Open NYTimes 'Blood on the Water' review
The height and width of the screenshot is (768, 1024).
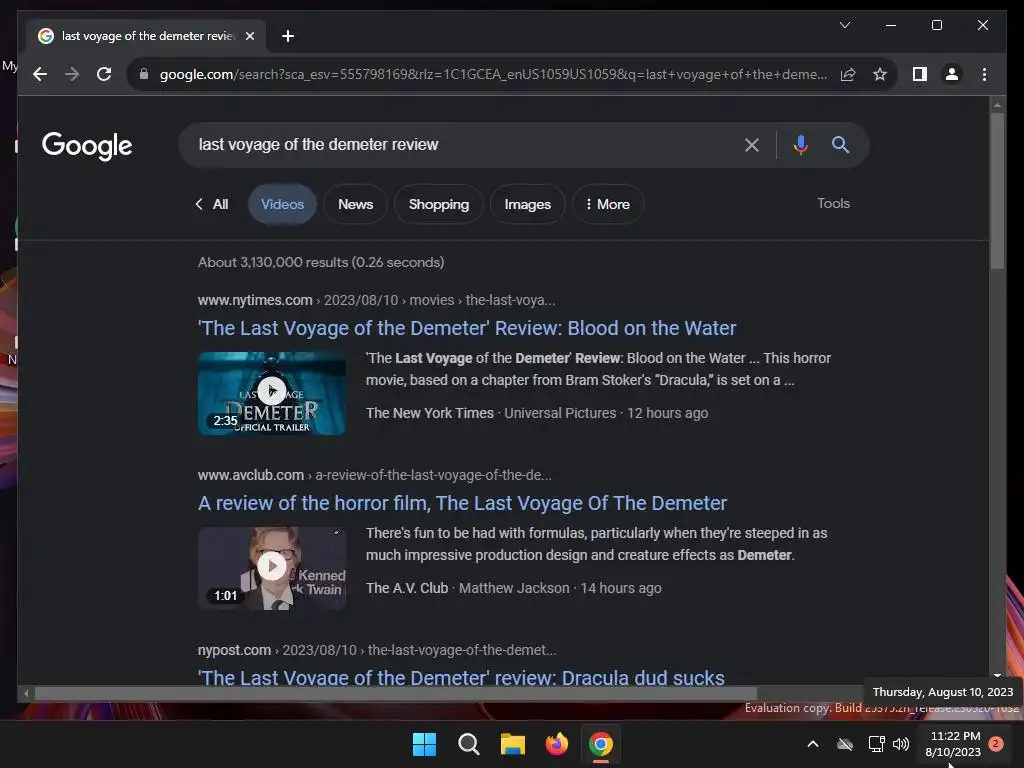click(x=467, y=328)
